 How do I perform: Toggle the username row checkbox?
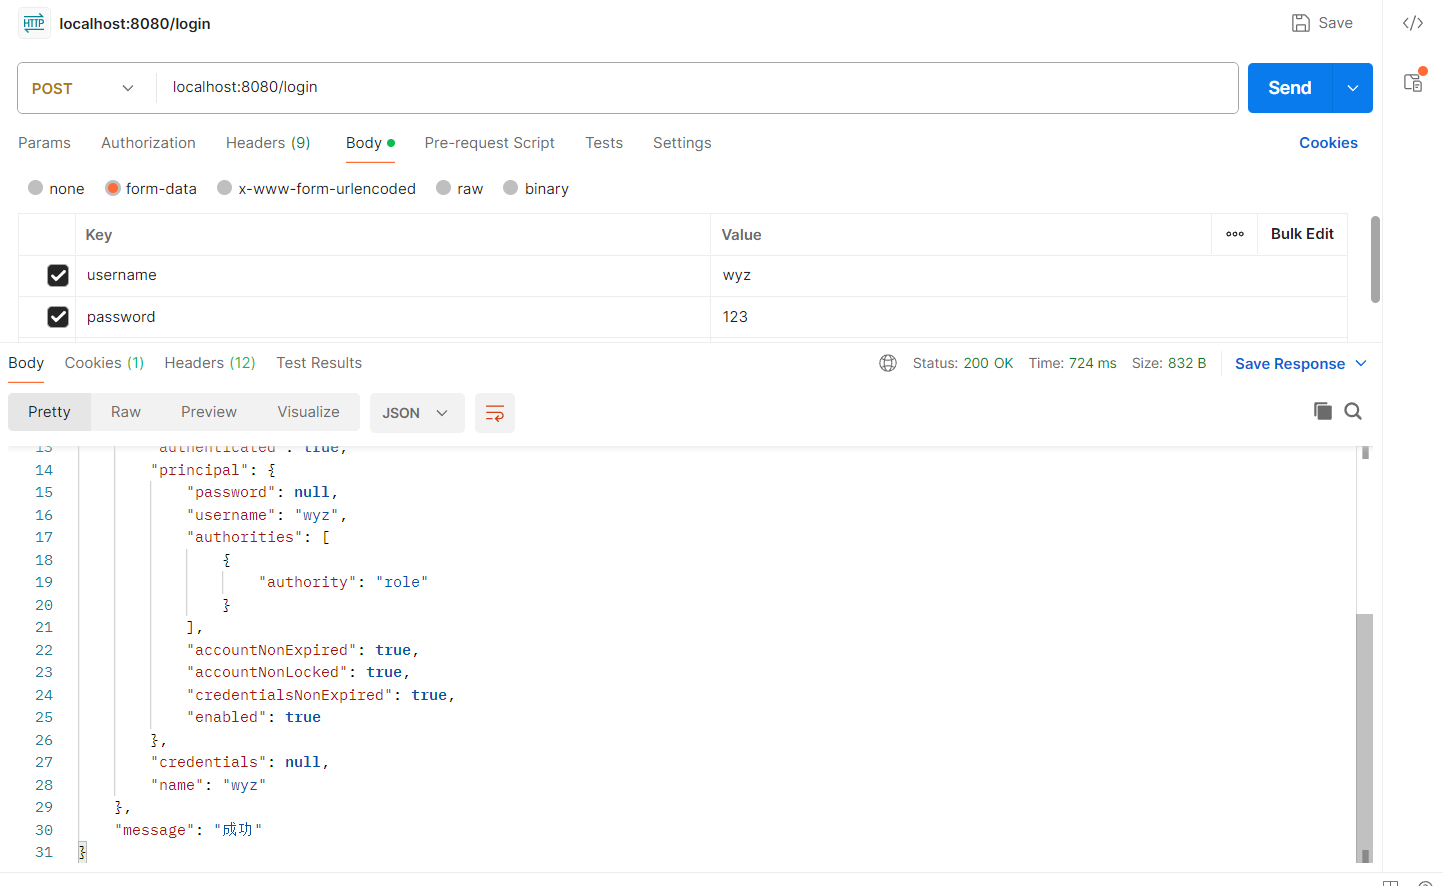pyautogui.click(x=58, y=275)
